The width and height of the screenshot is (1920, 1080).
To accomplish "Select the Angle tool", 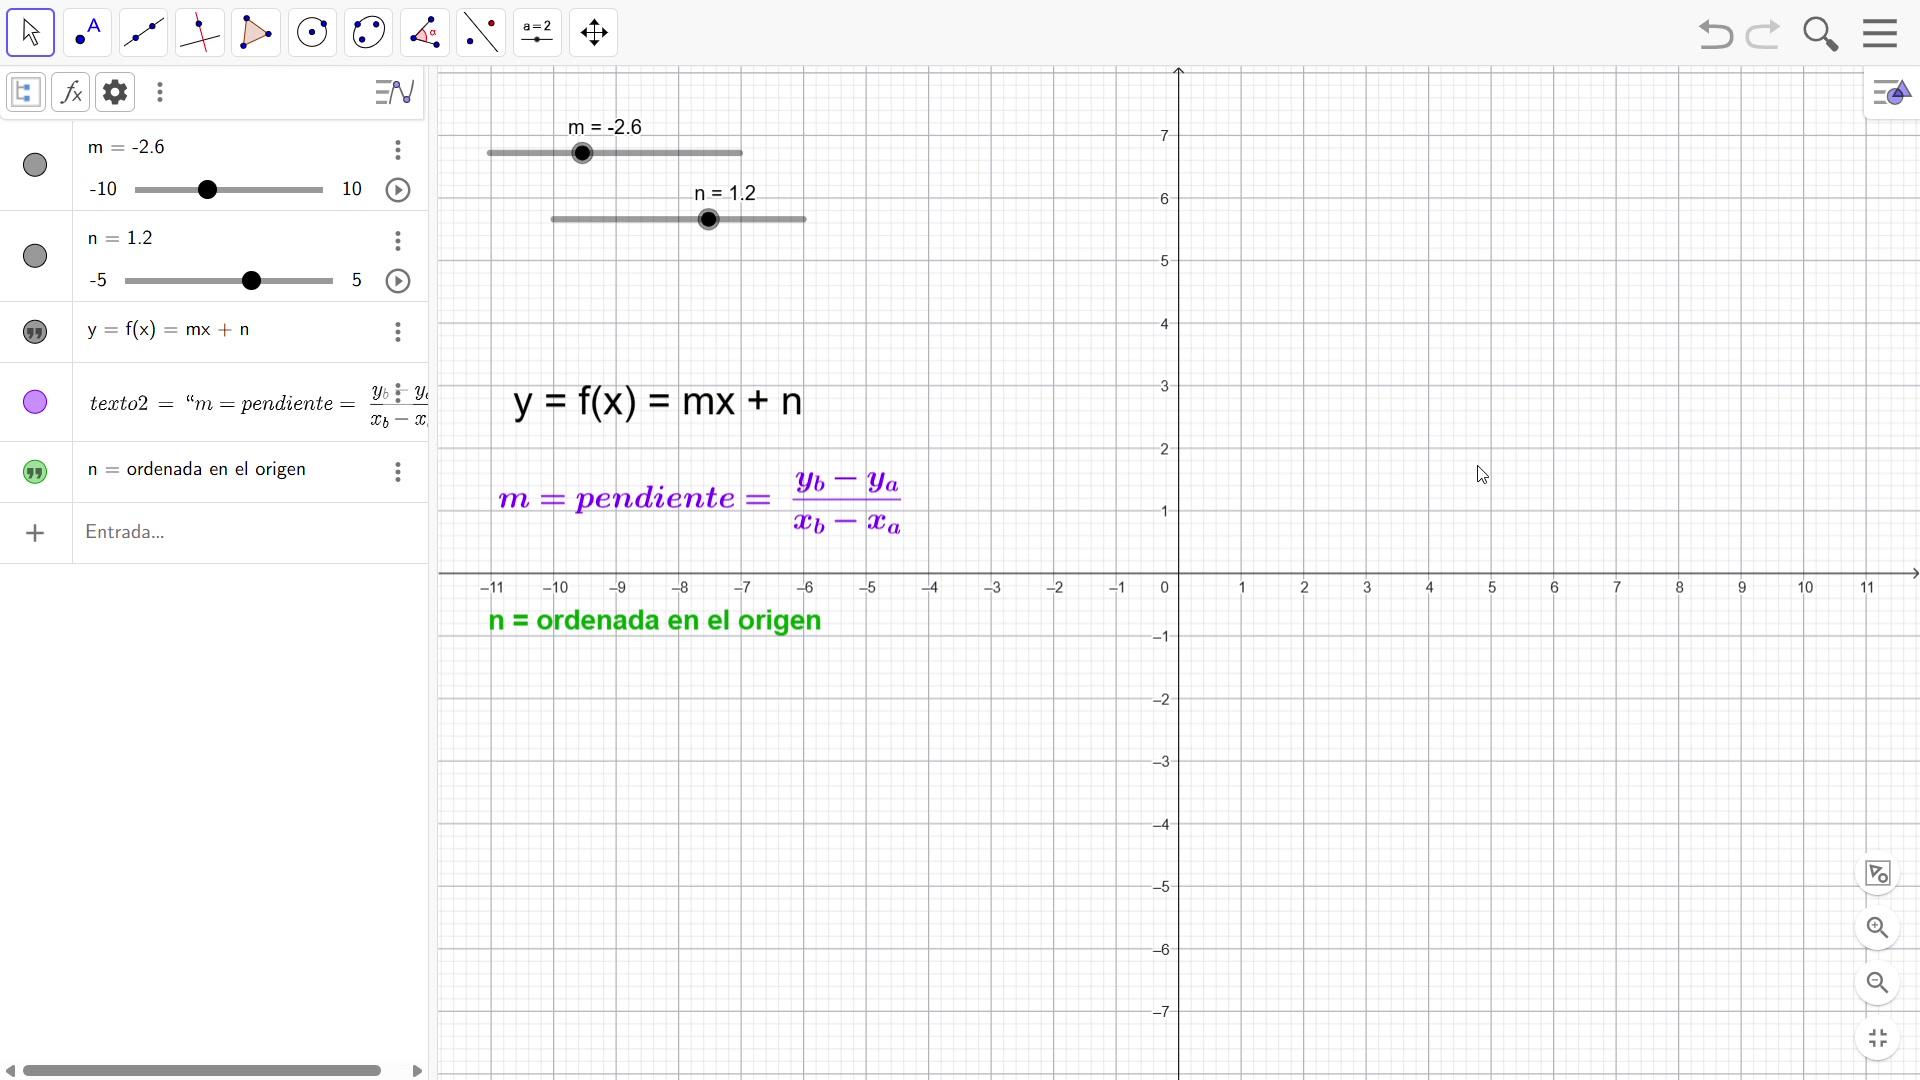I will coord(426,33).
